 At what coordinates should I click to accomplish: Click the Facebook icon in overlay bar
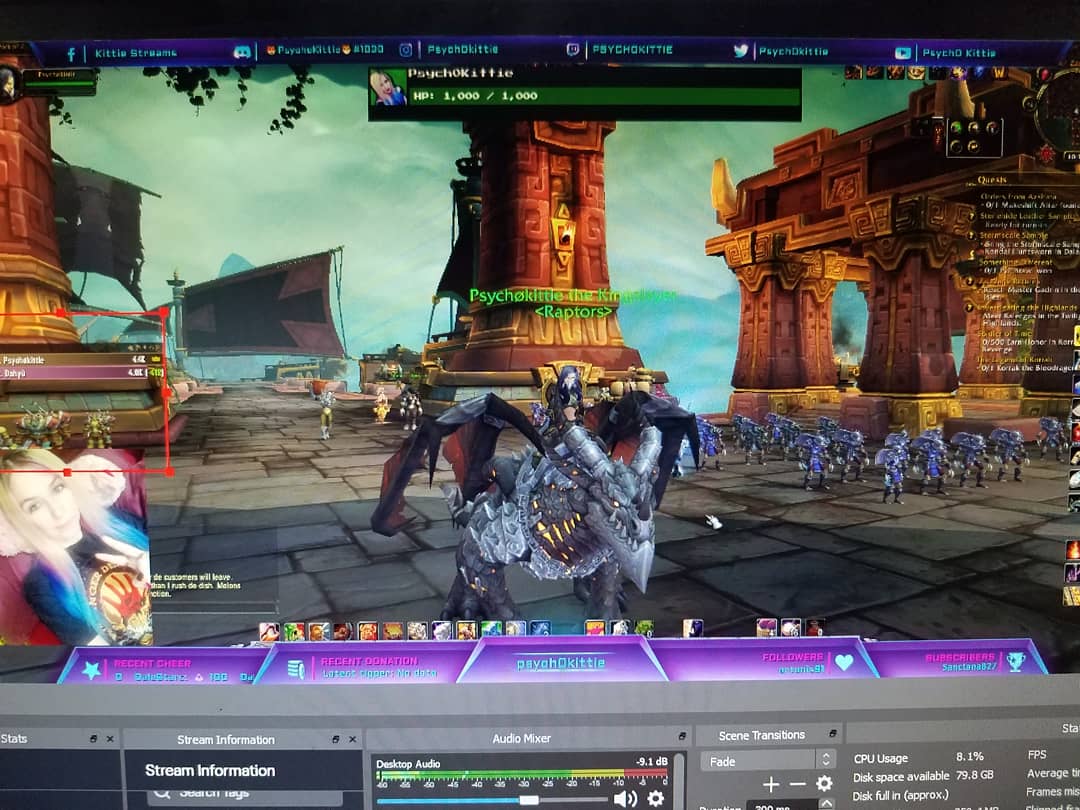coord(71,54)
